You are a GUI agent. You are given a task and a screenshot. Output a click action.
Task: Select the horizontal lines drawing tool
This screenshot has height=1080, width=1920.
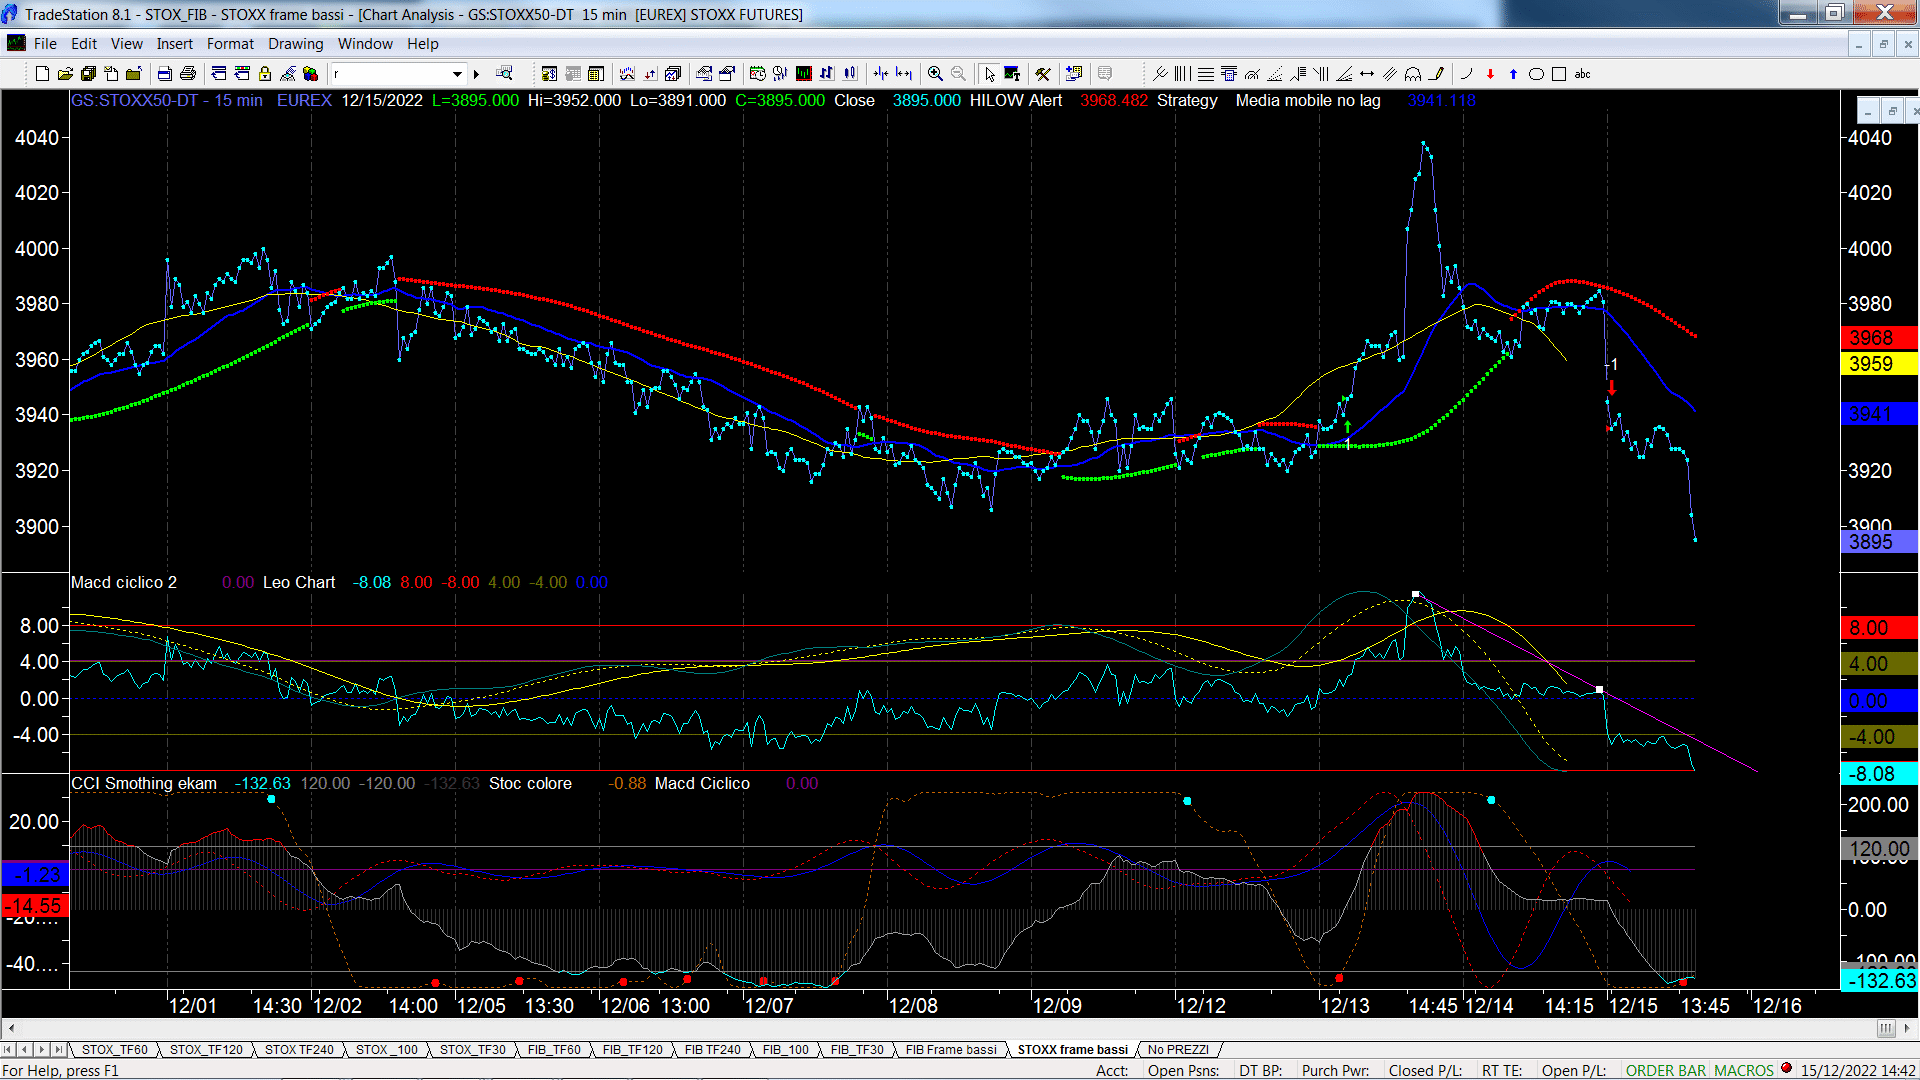[1206, 74]
